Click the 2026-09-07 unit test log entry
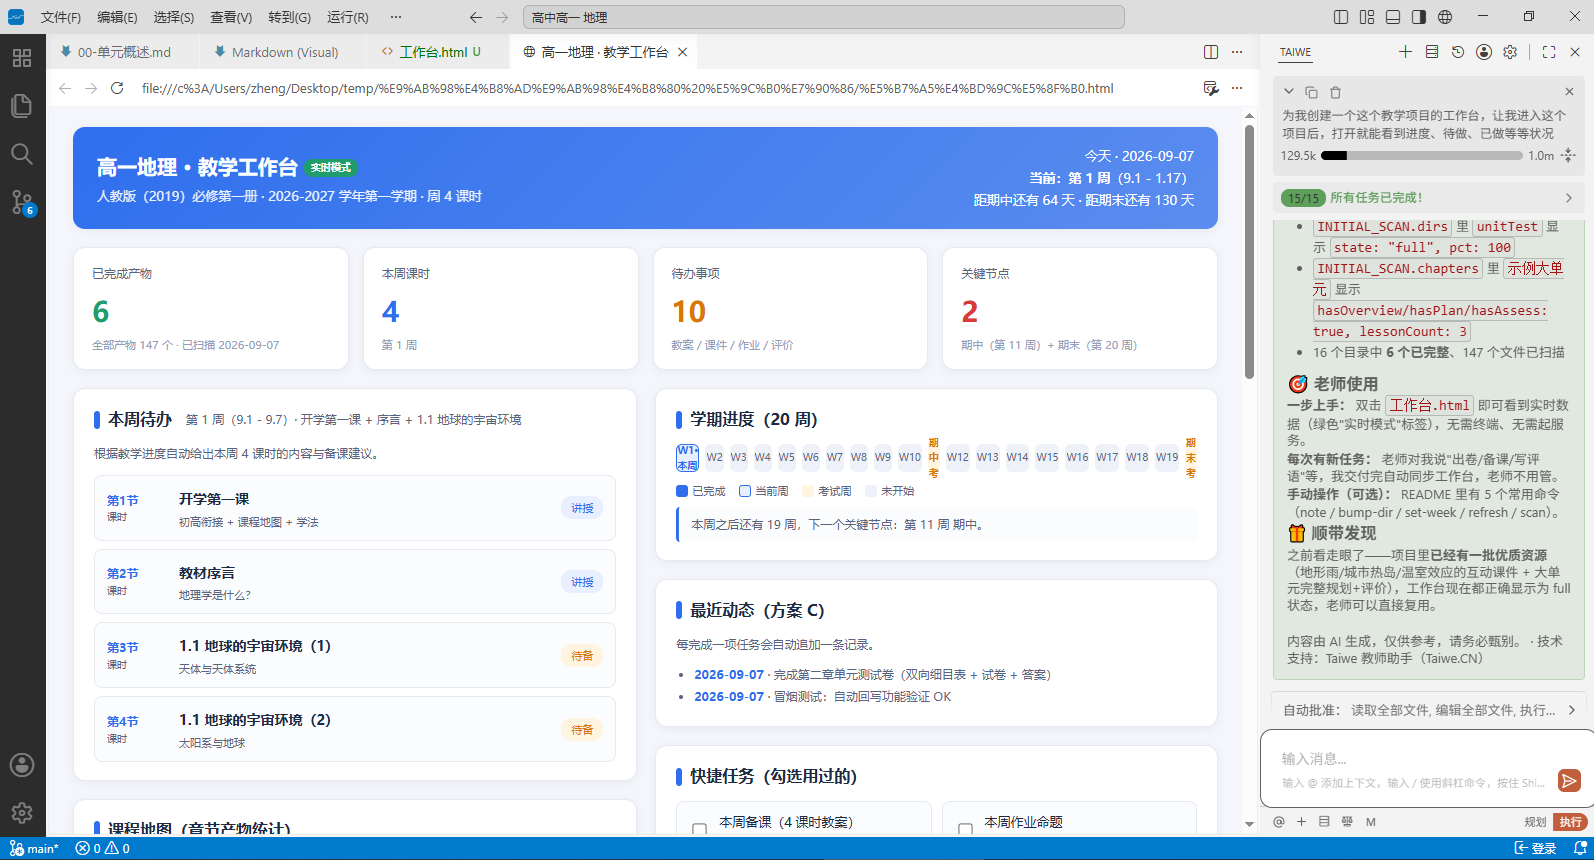Image resolution: width=1594 pixels, height=860 pixels. click(729, 675)
